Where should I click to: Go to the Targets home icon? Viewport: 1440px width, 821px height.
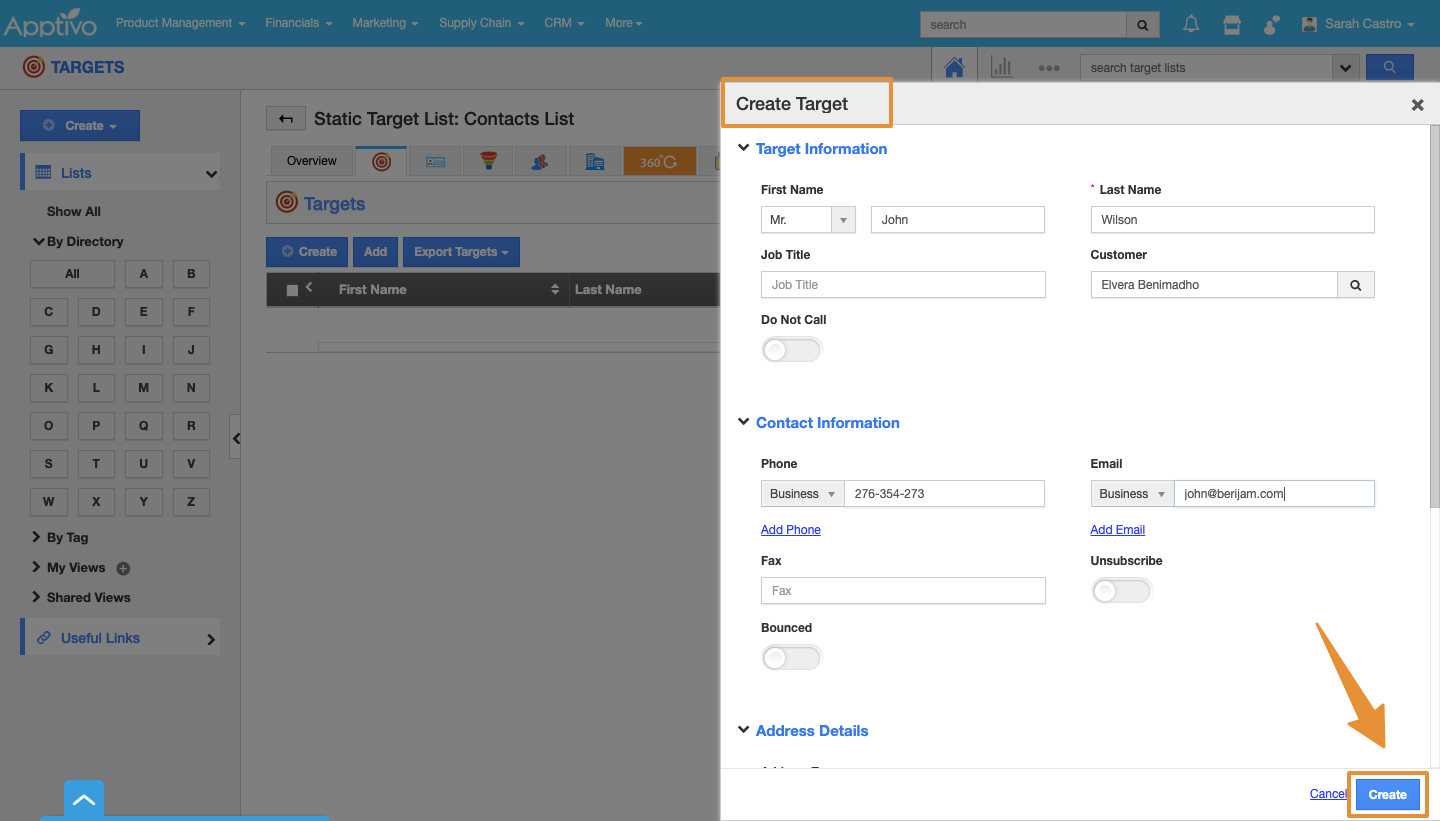pos(954,67)
